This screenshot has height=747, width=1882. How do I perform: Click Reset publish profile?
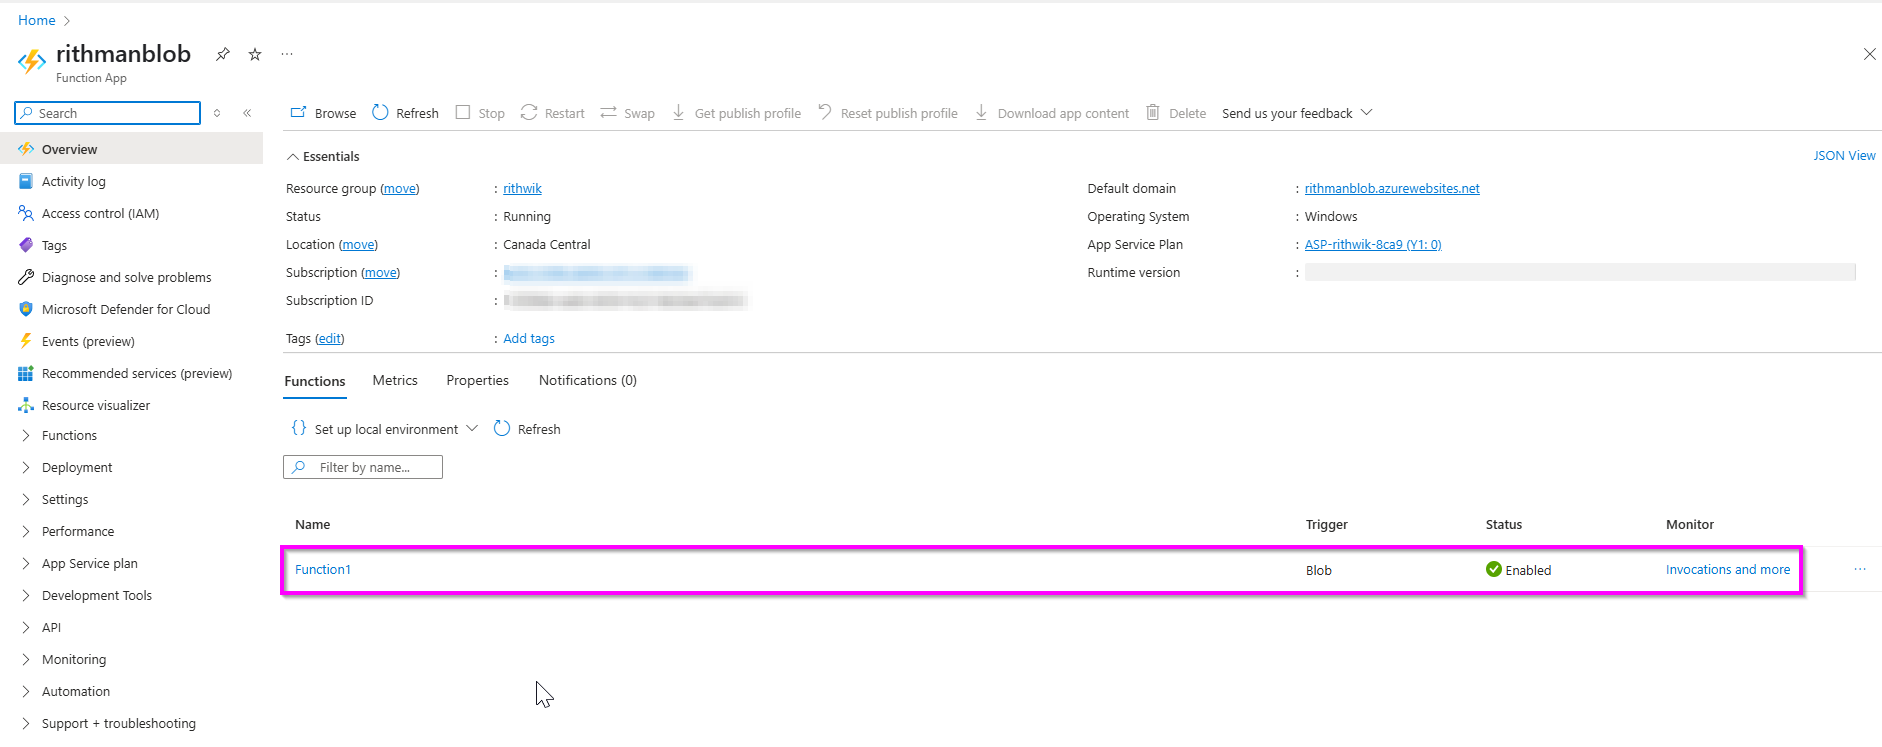pos(887,113)
